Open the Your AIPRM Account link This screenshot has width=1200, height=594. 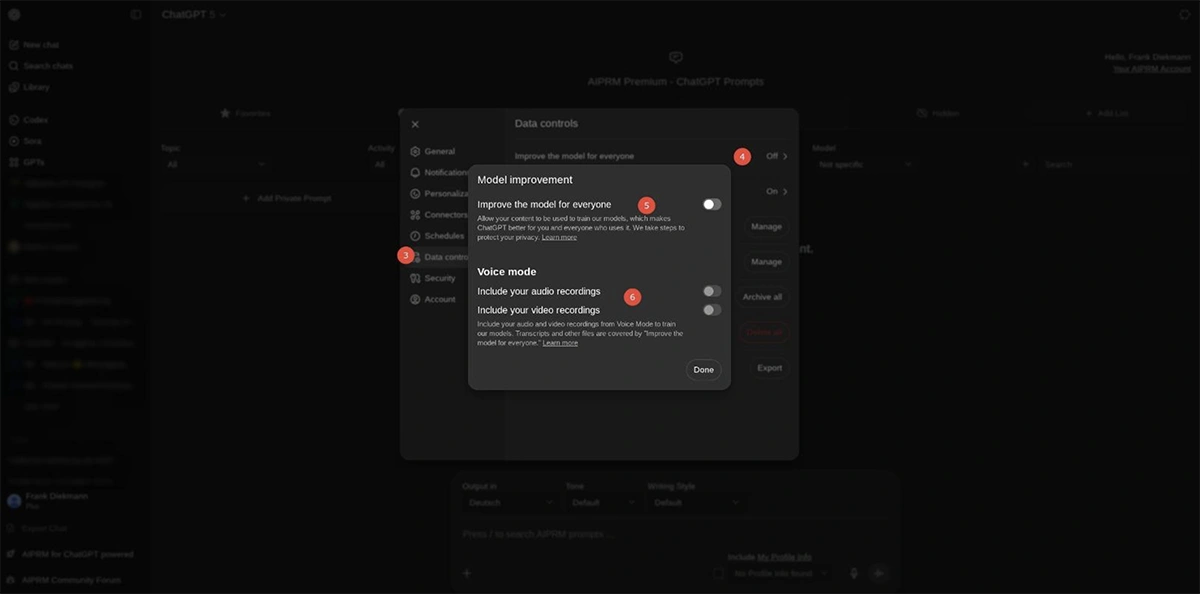[x=1152, y=69]
